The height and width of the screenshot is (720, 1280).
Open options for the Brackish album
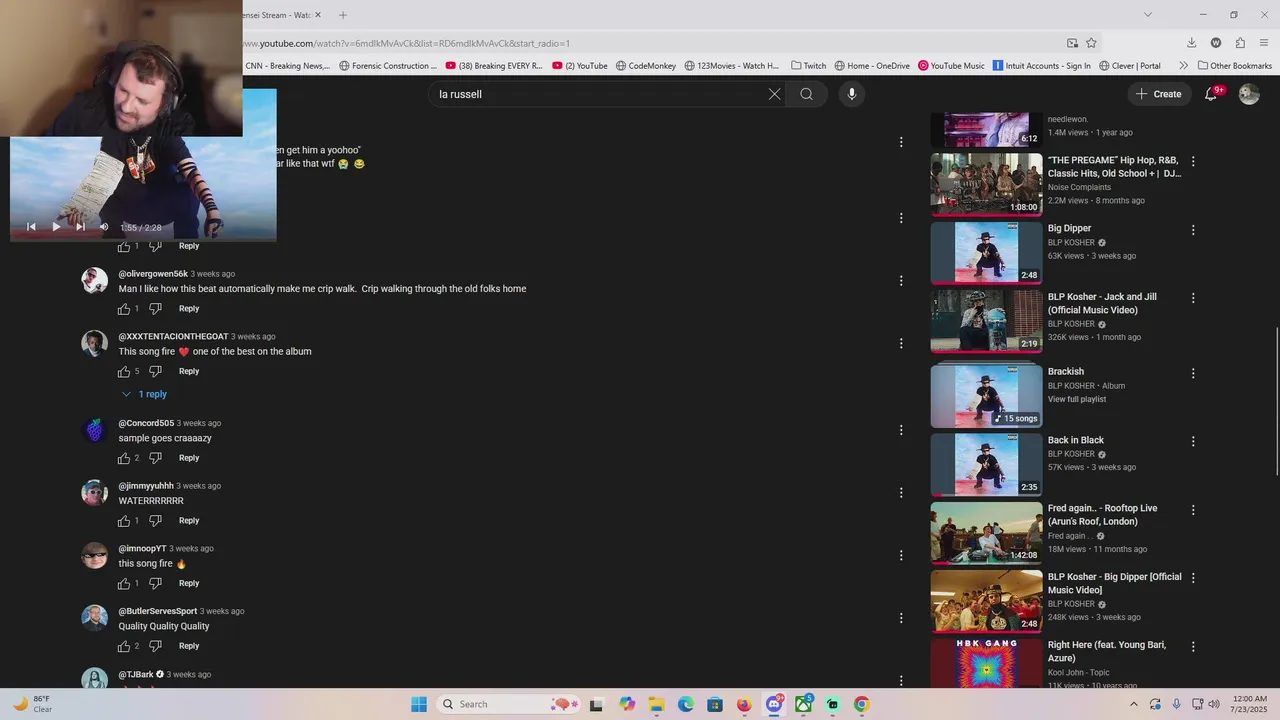(x=1193, y=373)
